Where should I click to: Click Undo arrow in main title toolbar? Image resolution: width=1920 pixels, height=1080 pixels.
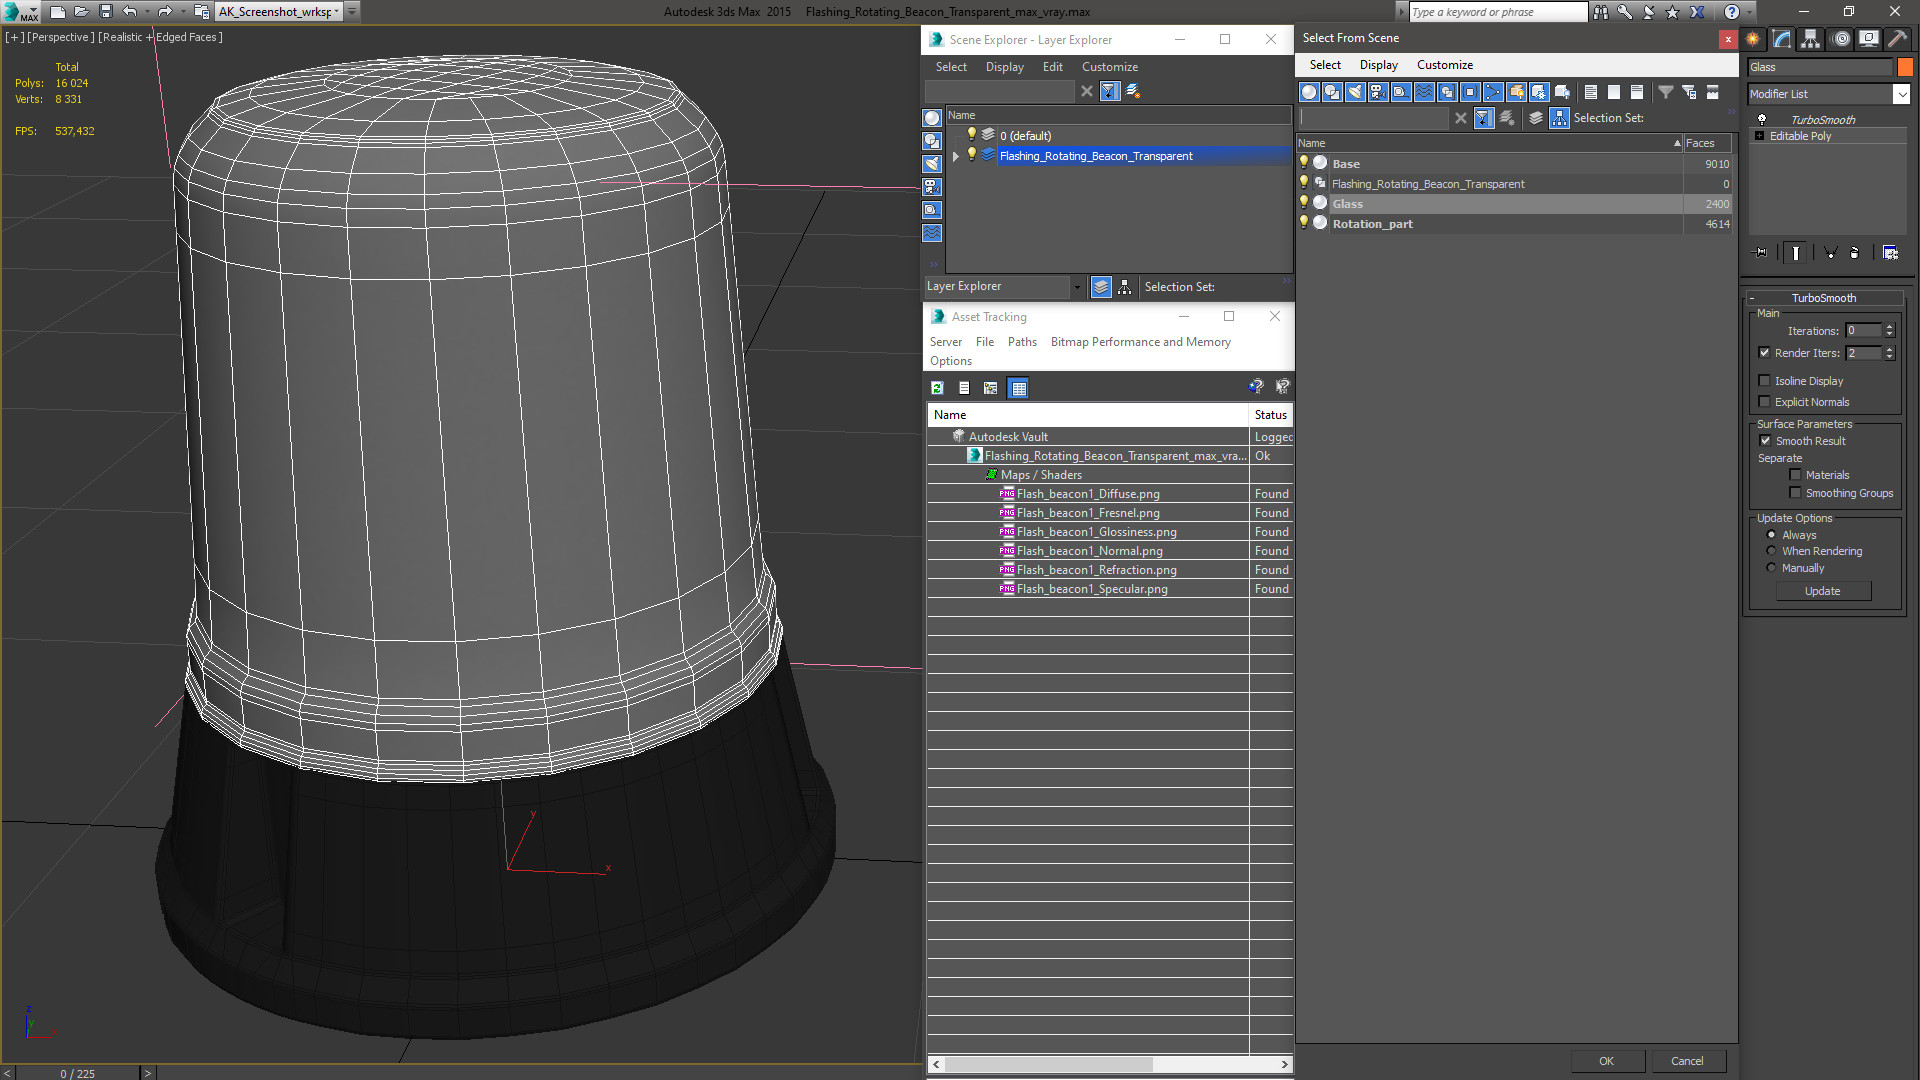point(129,12)
